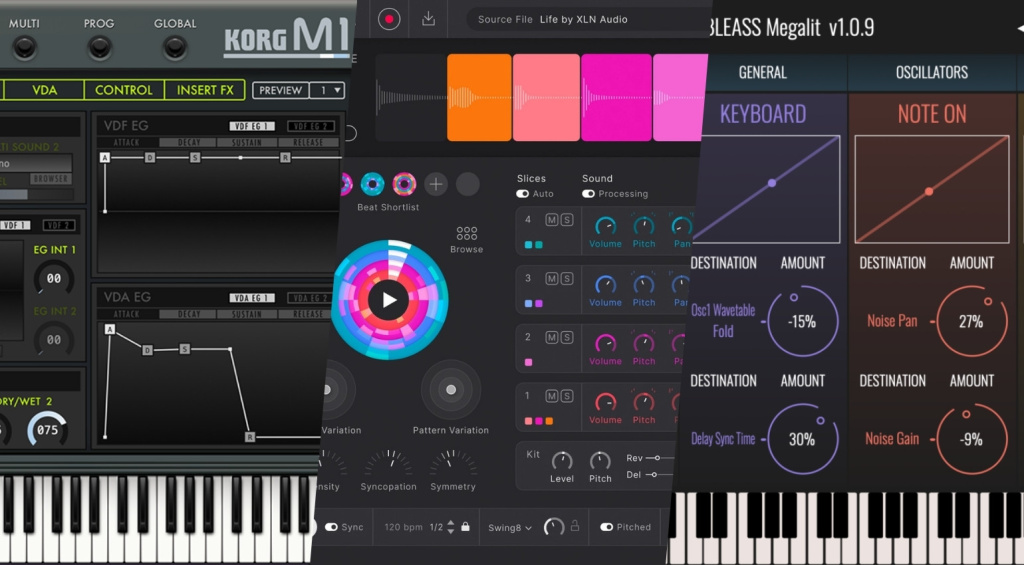The image size is (1024, 565).
Task: Click the 1/2 tempo stepper arrows
Action: click(451, 527)
